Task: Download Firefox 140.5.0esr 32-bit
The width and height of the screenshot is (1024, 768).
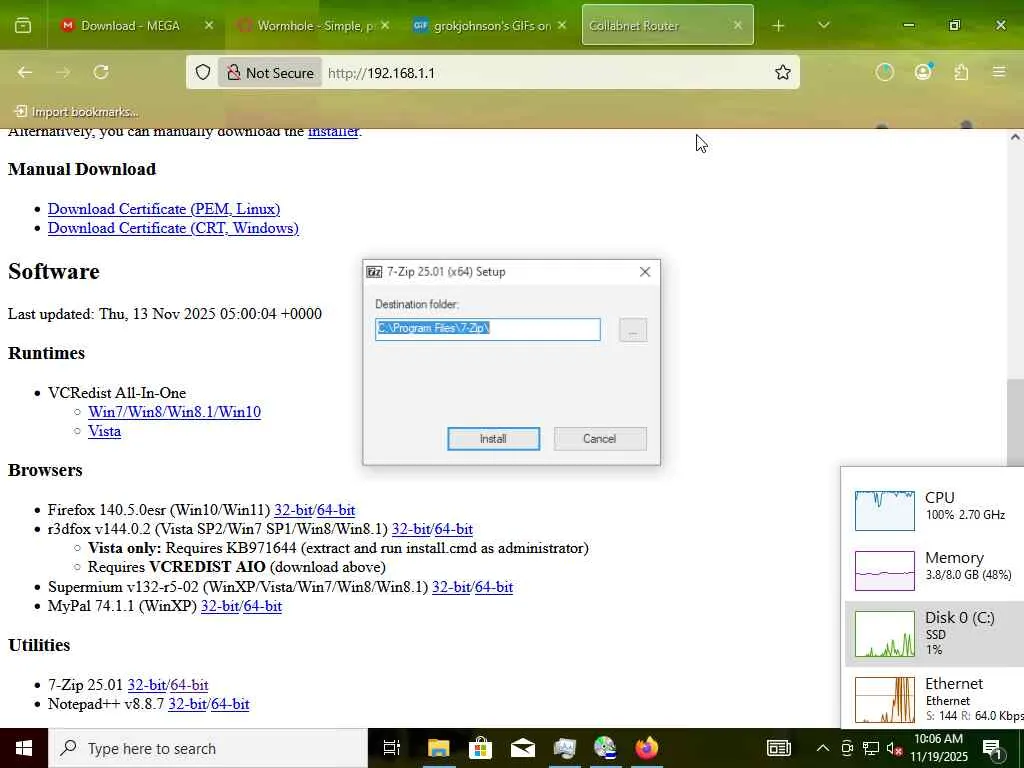Action: (x=293, y=510)
